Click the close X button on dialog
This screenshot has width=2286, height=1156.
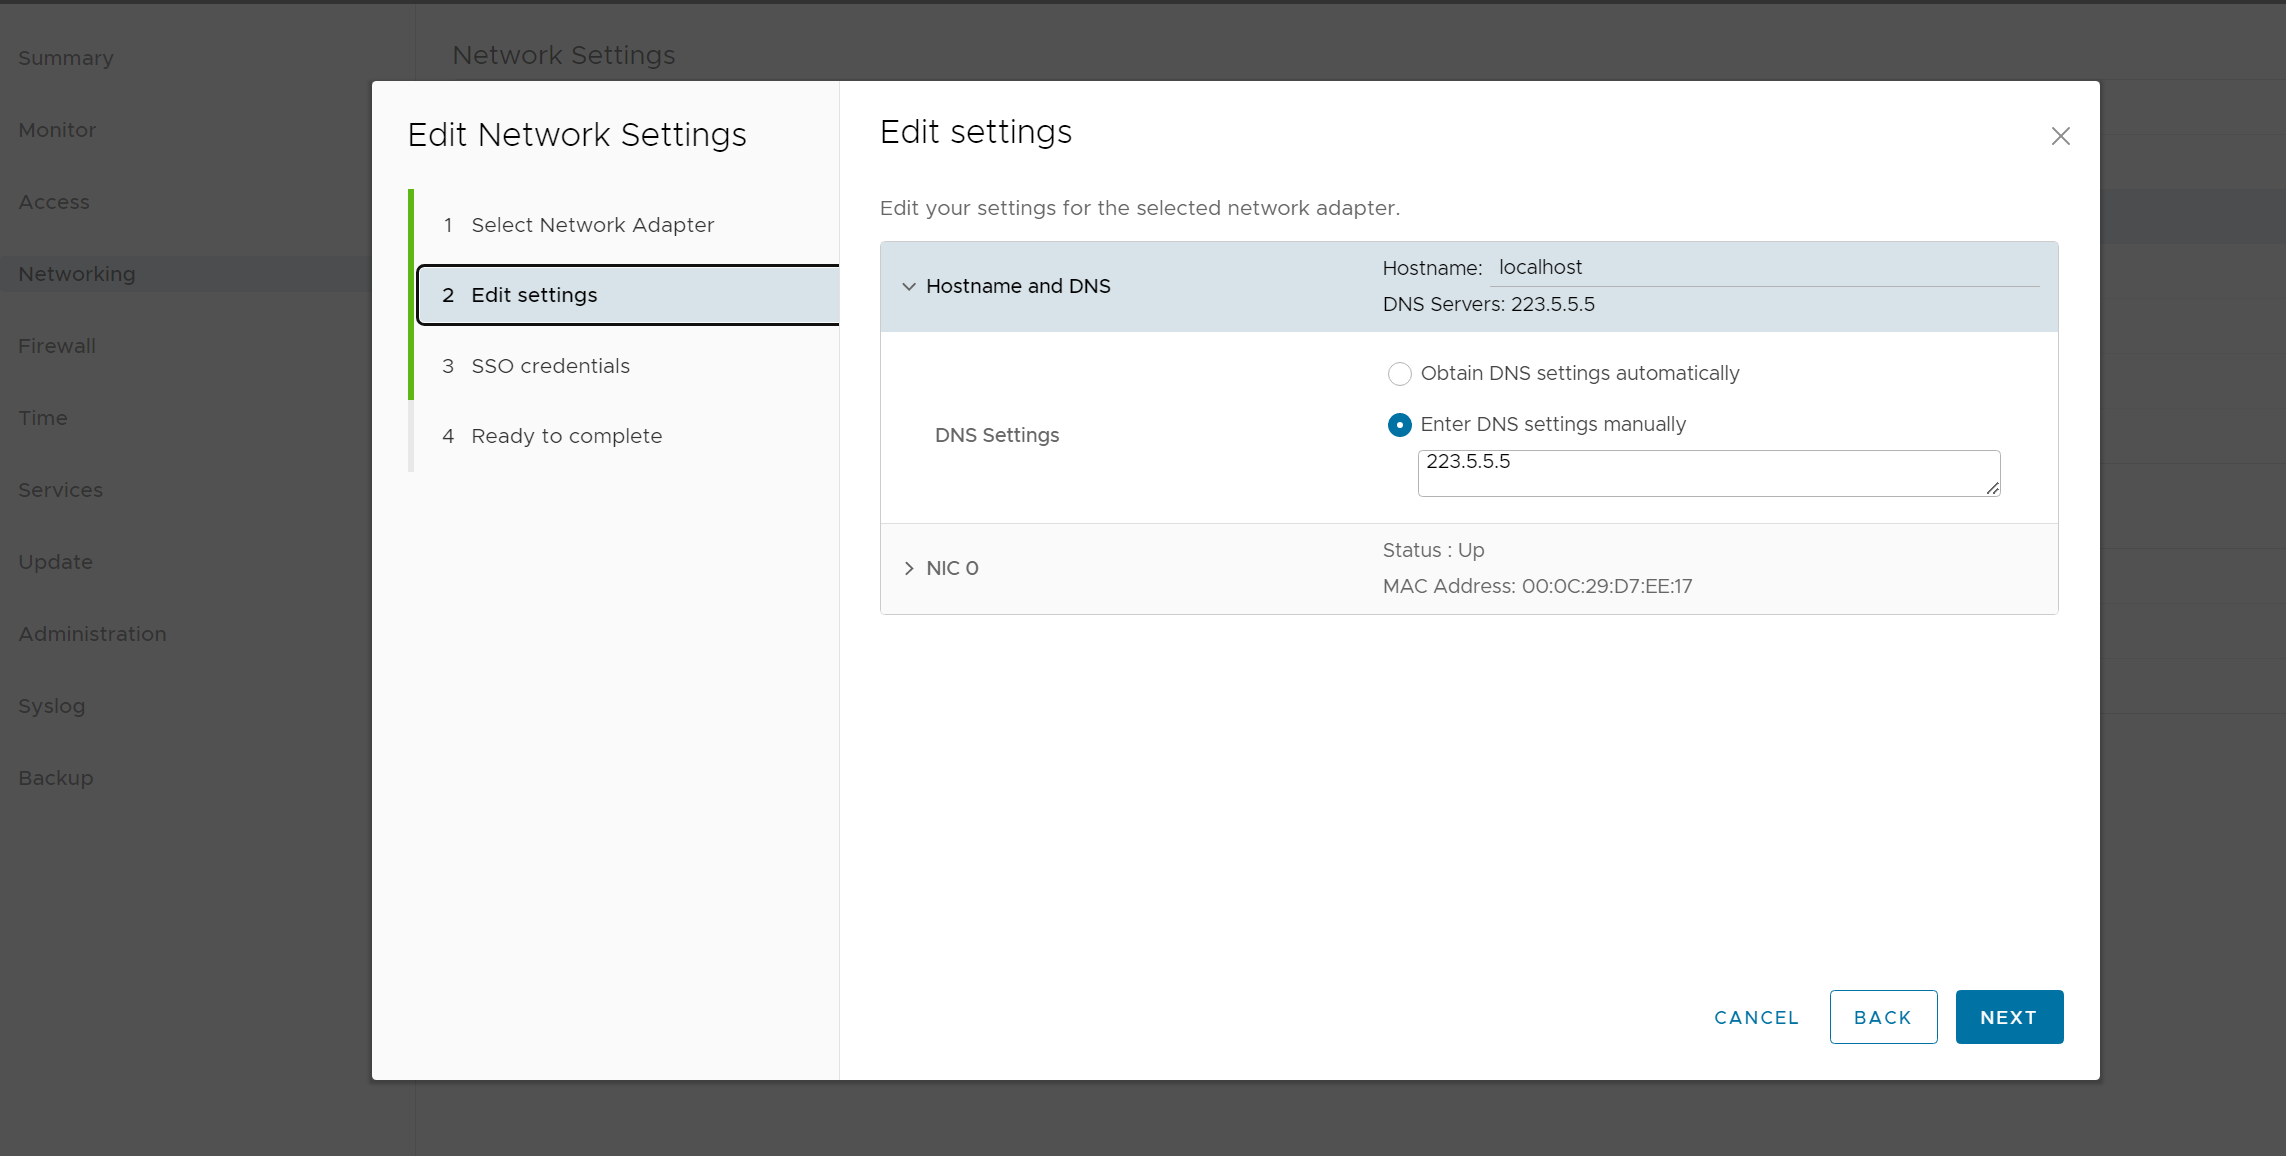point(2060,136)
